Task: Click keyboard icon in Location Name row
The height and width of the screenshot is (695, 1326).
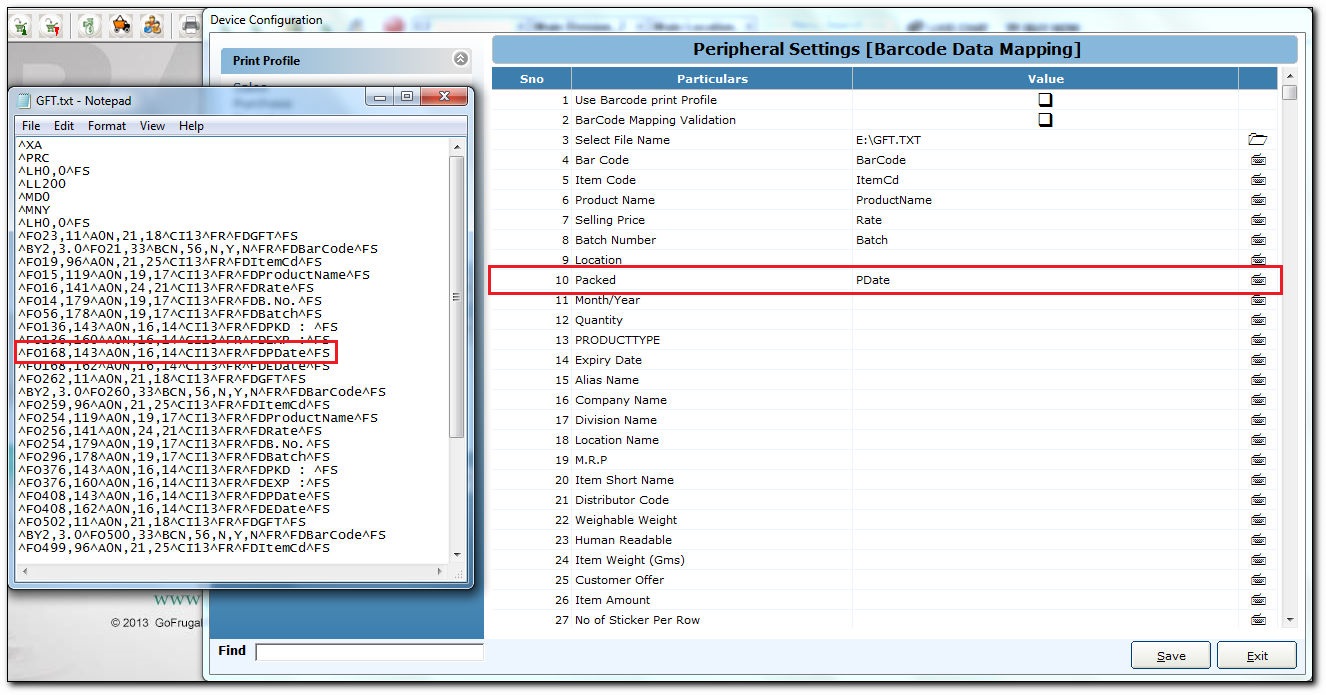Action: point(1258,440)
